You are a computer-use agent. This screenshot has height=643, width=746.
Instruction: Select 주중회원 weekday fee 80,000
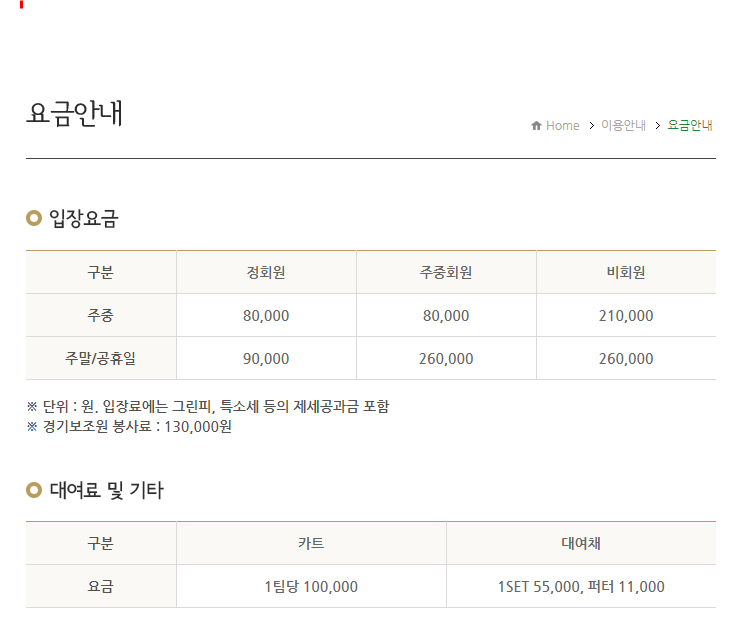point(446,316)
